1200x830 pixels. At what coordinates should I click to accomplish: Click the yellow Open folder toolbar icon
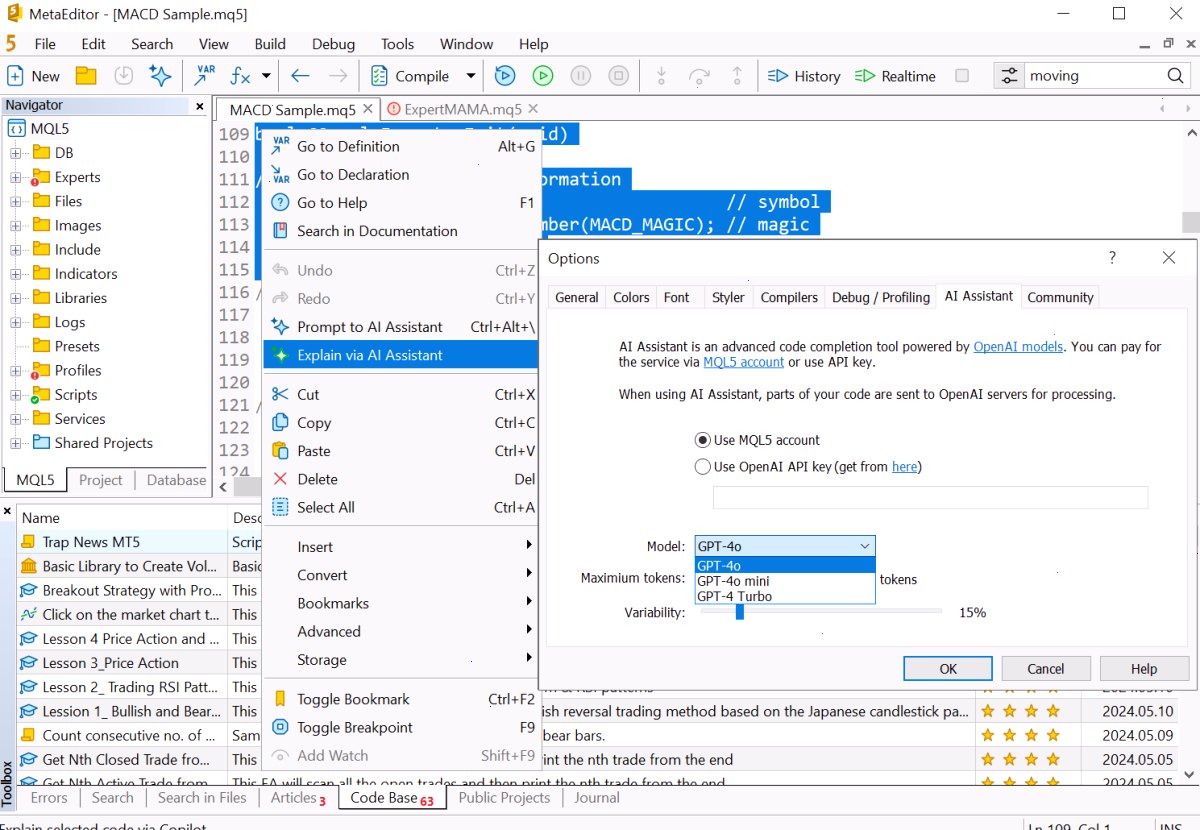(x=86, y=76)
